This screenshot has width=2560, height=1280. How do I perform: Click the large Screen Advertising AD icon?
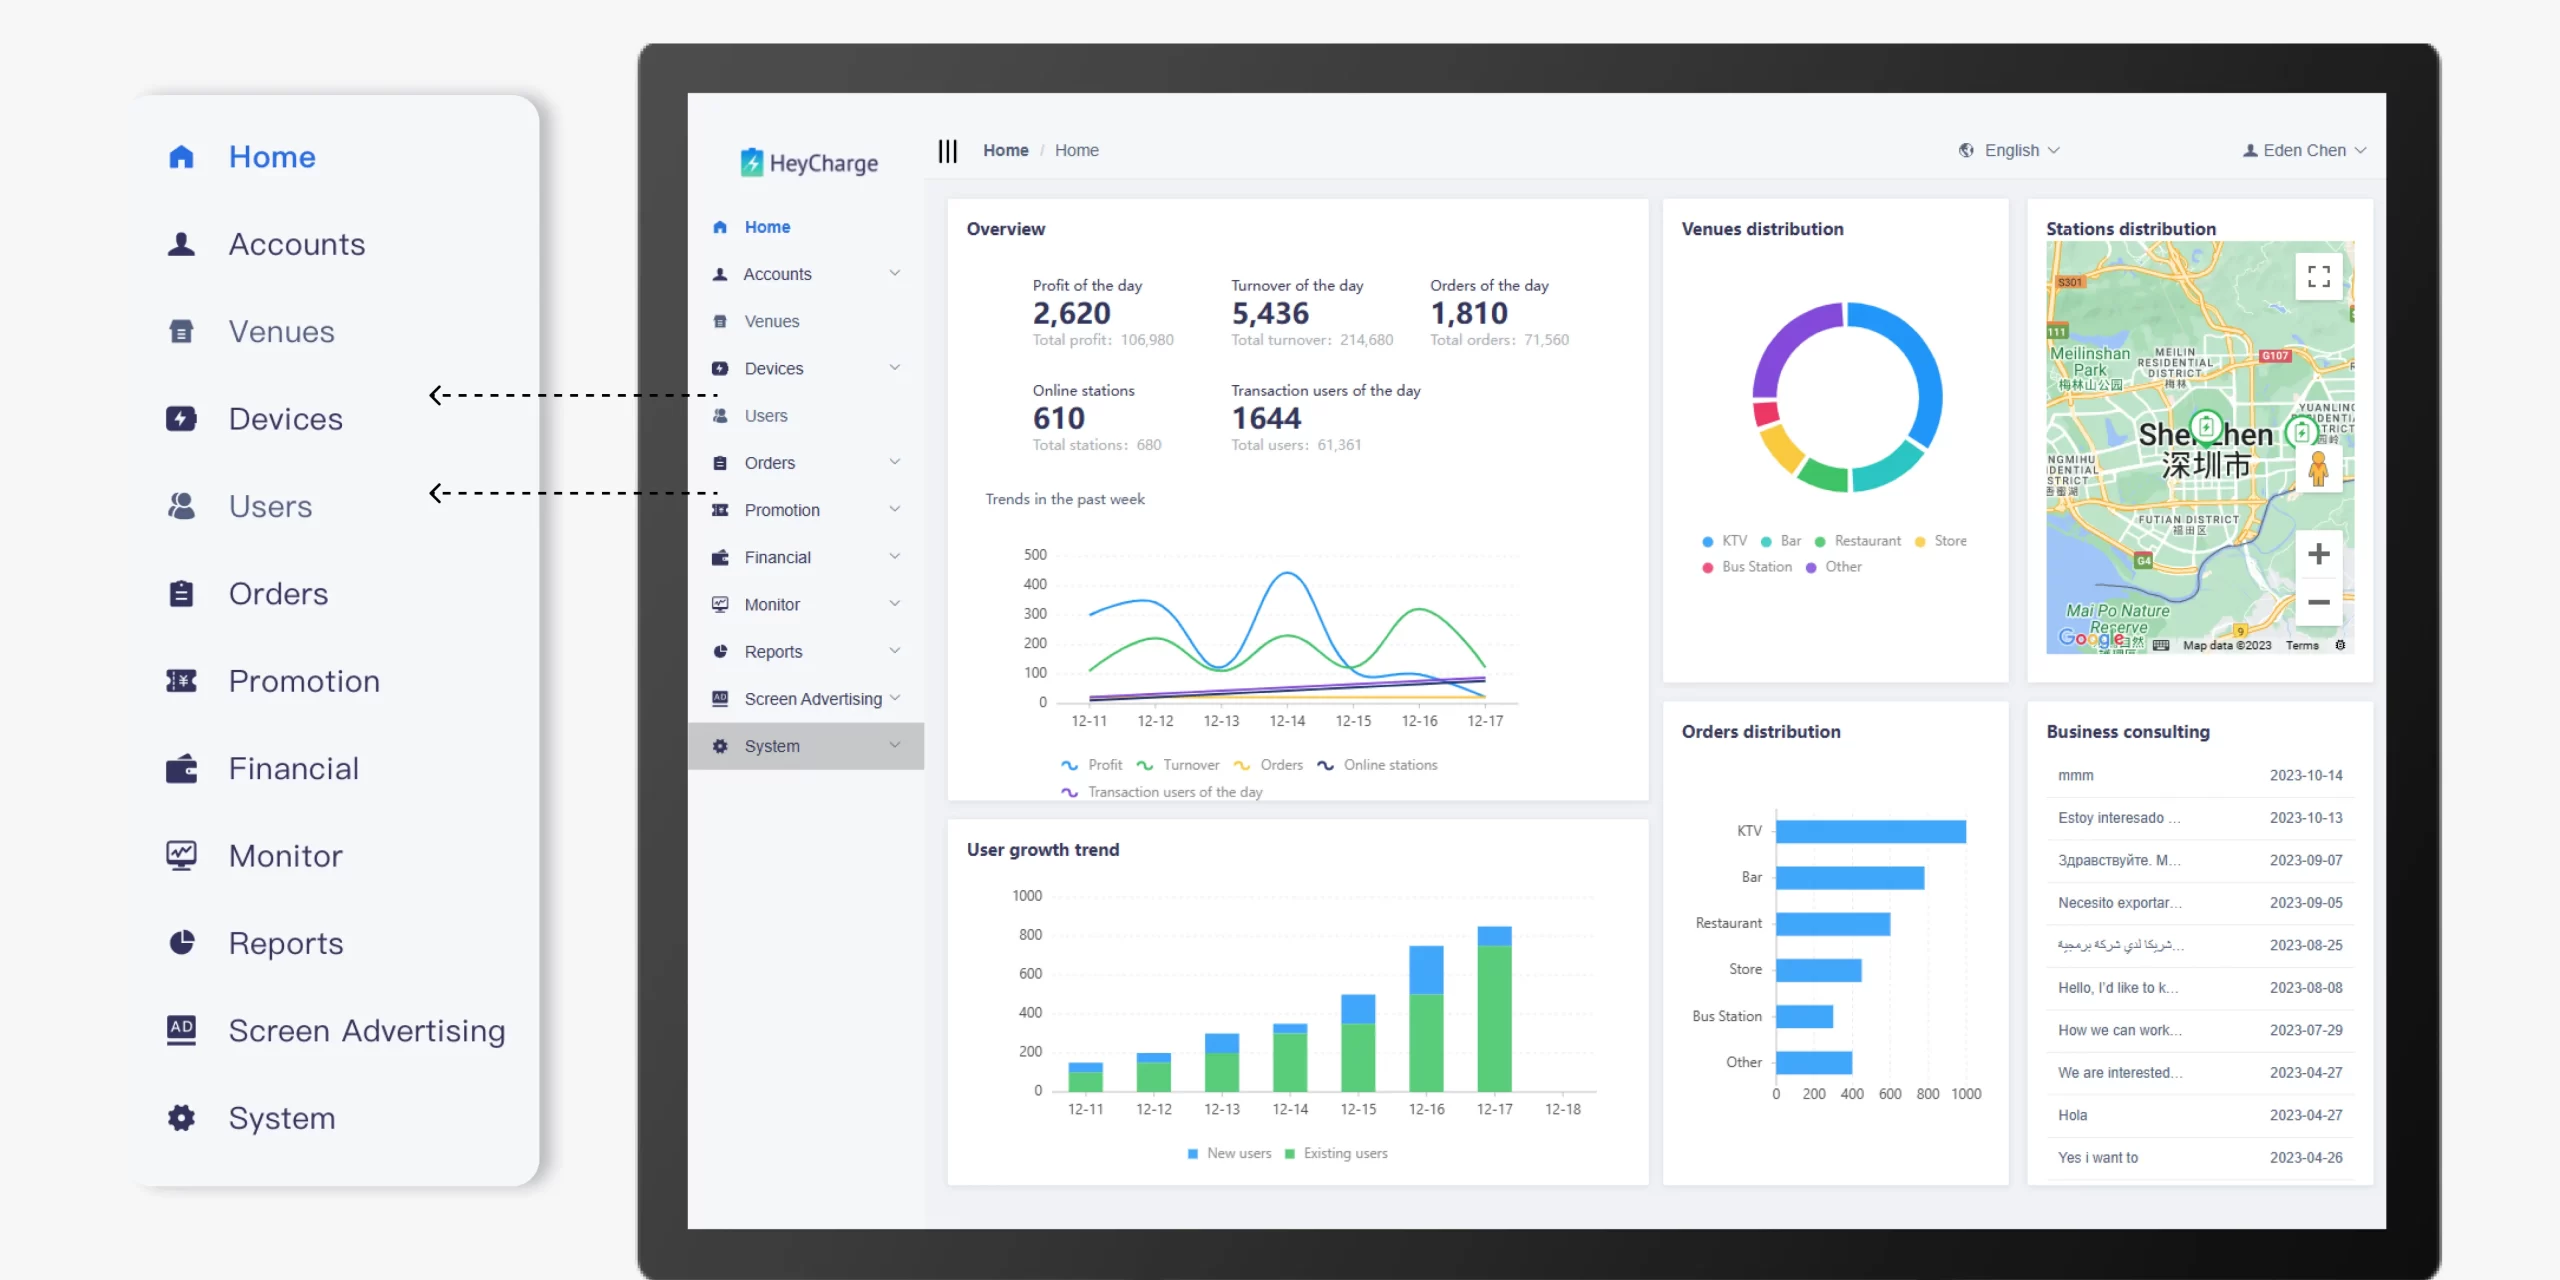[181, 1030]
